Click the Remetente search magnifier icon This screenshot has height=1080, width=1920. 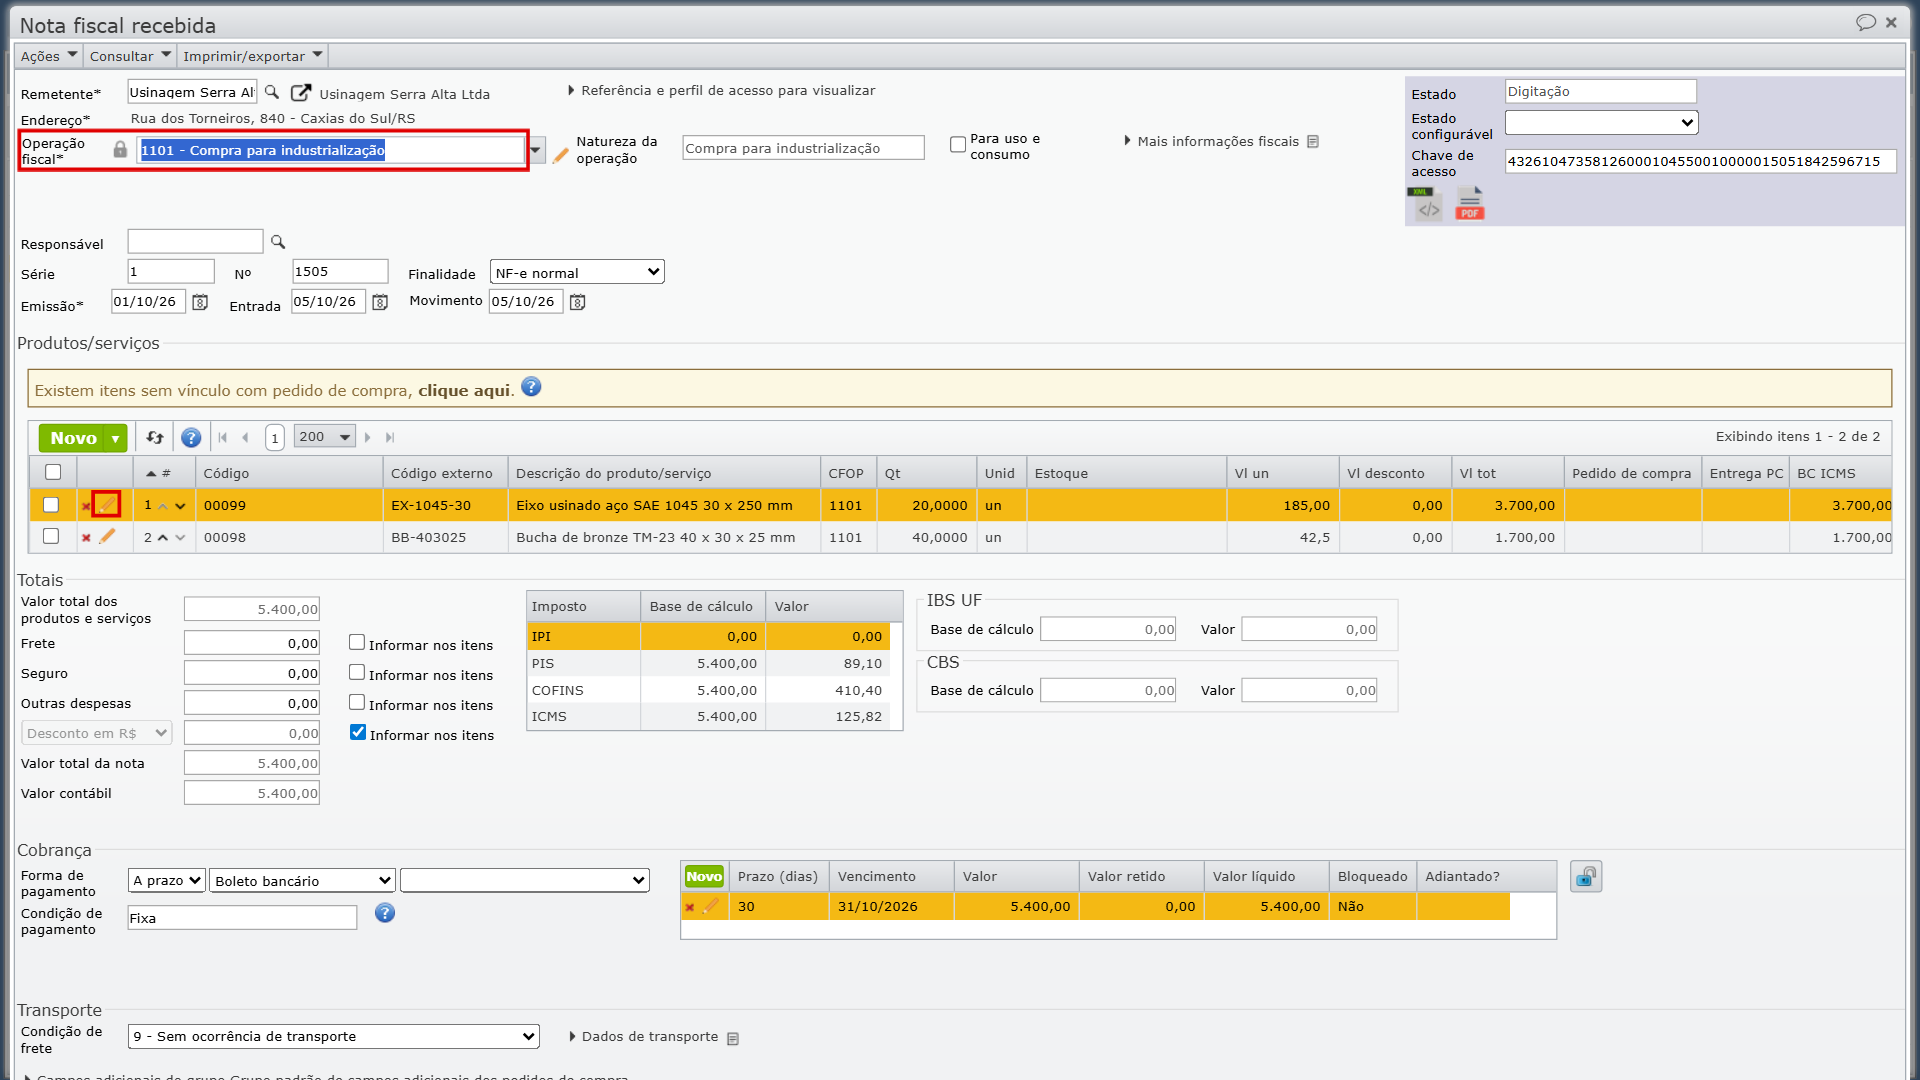(x=271, y=92)
